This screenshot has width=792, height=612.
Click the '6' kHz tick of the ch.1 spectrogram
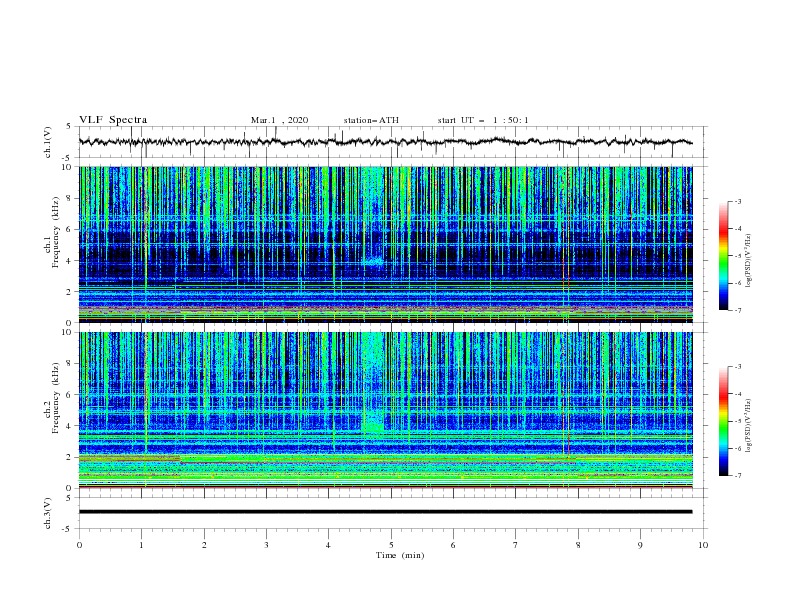click(70, 229)
